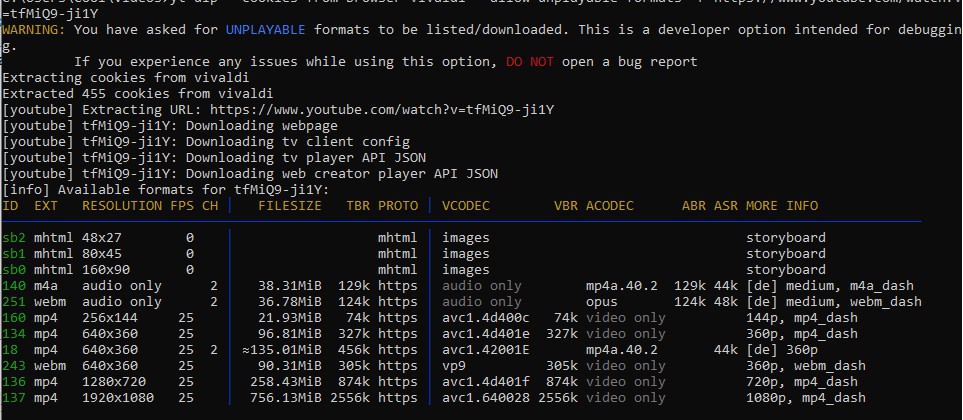The width and height of the screenshot is (963, 420).
Task: Click the yellow WARNING: label
Action: (34, 30)
